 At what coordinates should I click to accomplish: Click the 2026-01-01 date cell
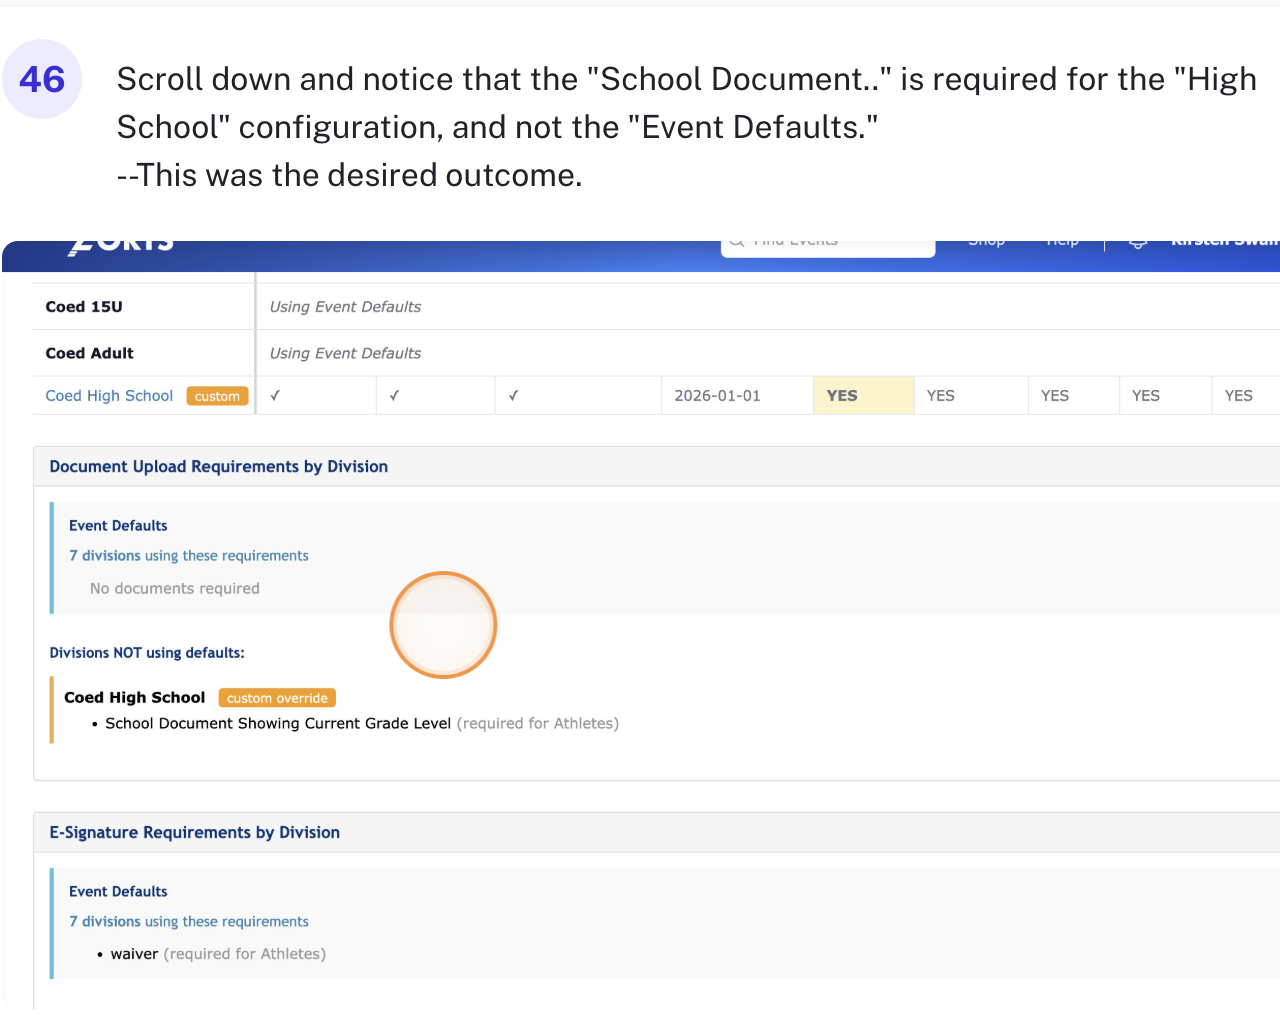(x=717, y=396)
